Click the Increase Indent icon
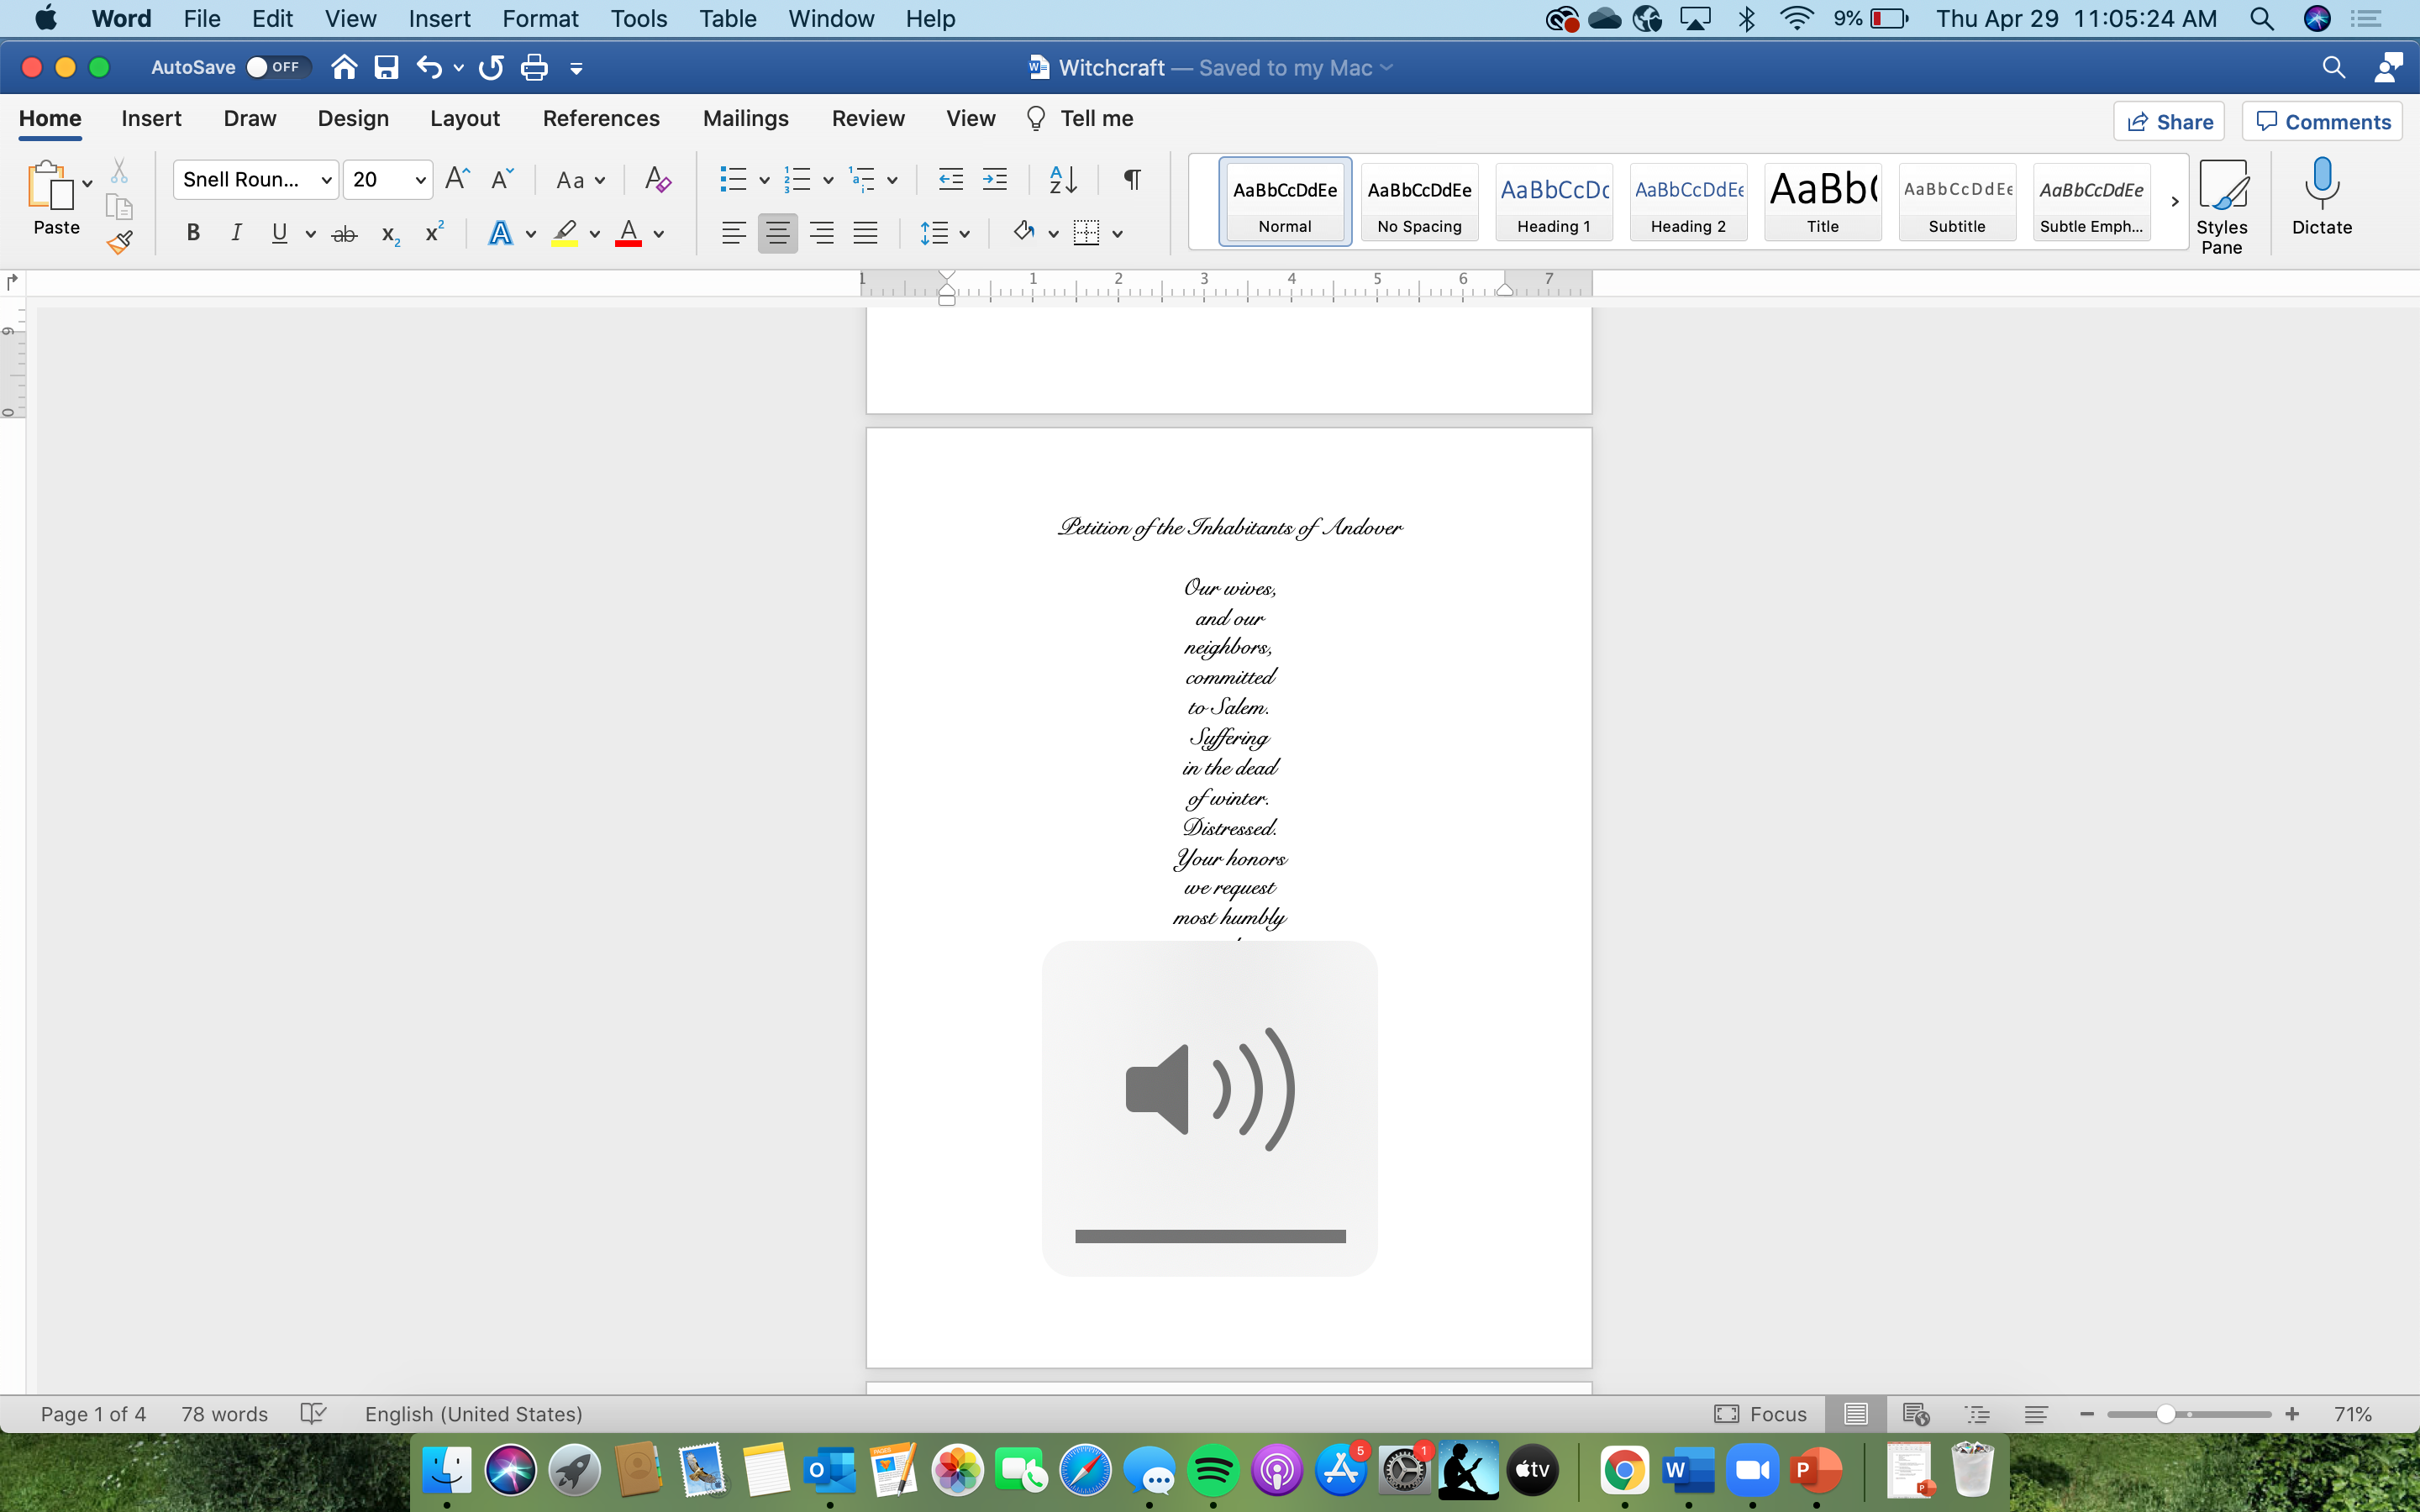The image size is (2420, 1512). pos(994,180)
